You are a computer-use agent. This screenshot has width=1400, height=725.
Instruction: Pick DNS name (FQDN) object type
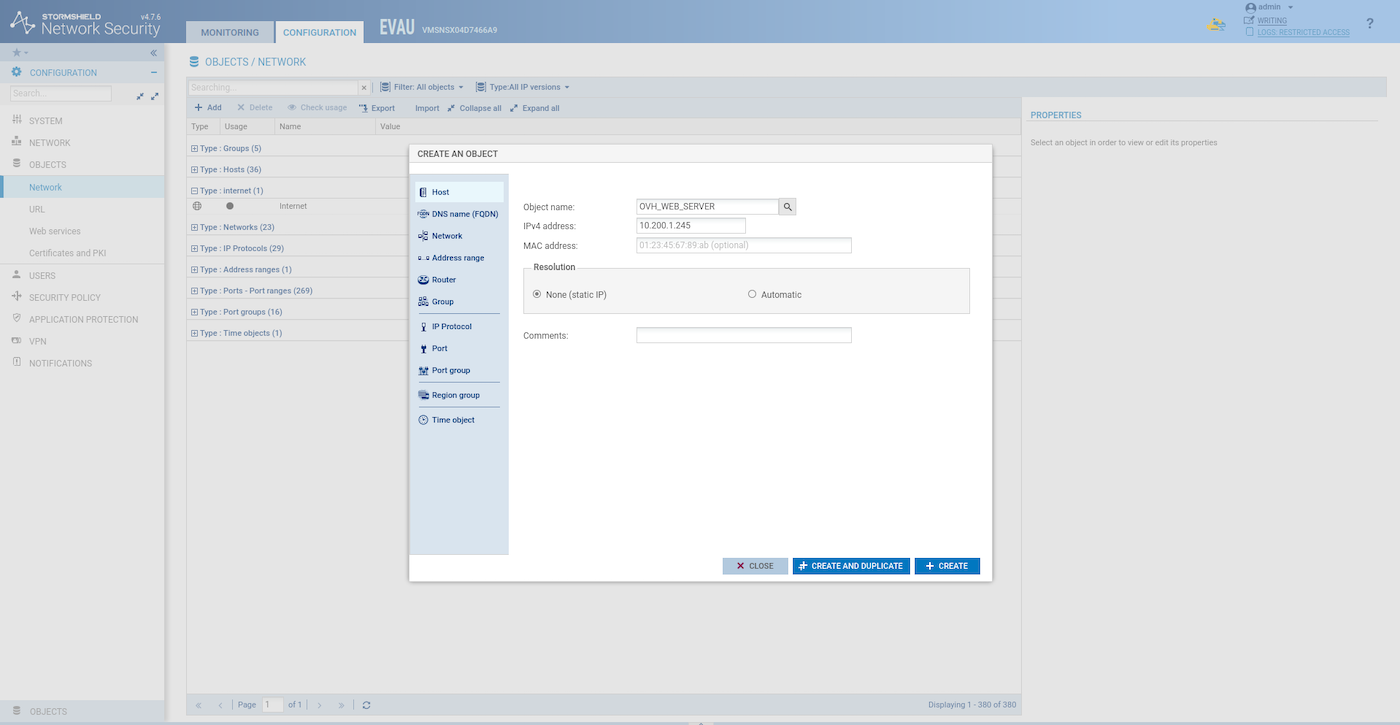pyautogui.click(x=464, y=214)
